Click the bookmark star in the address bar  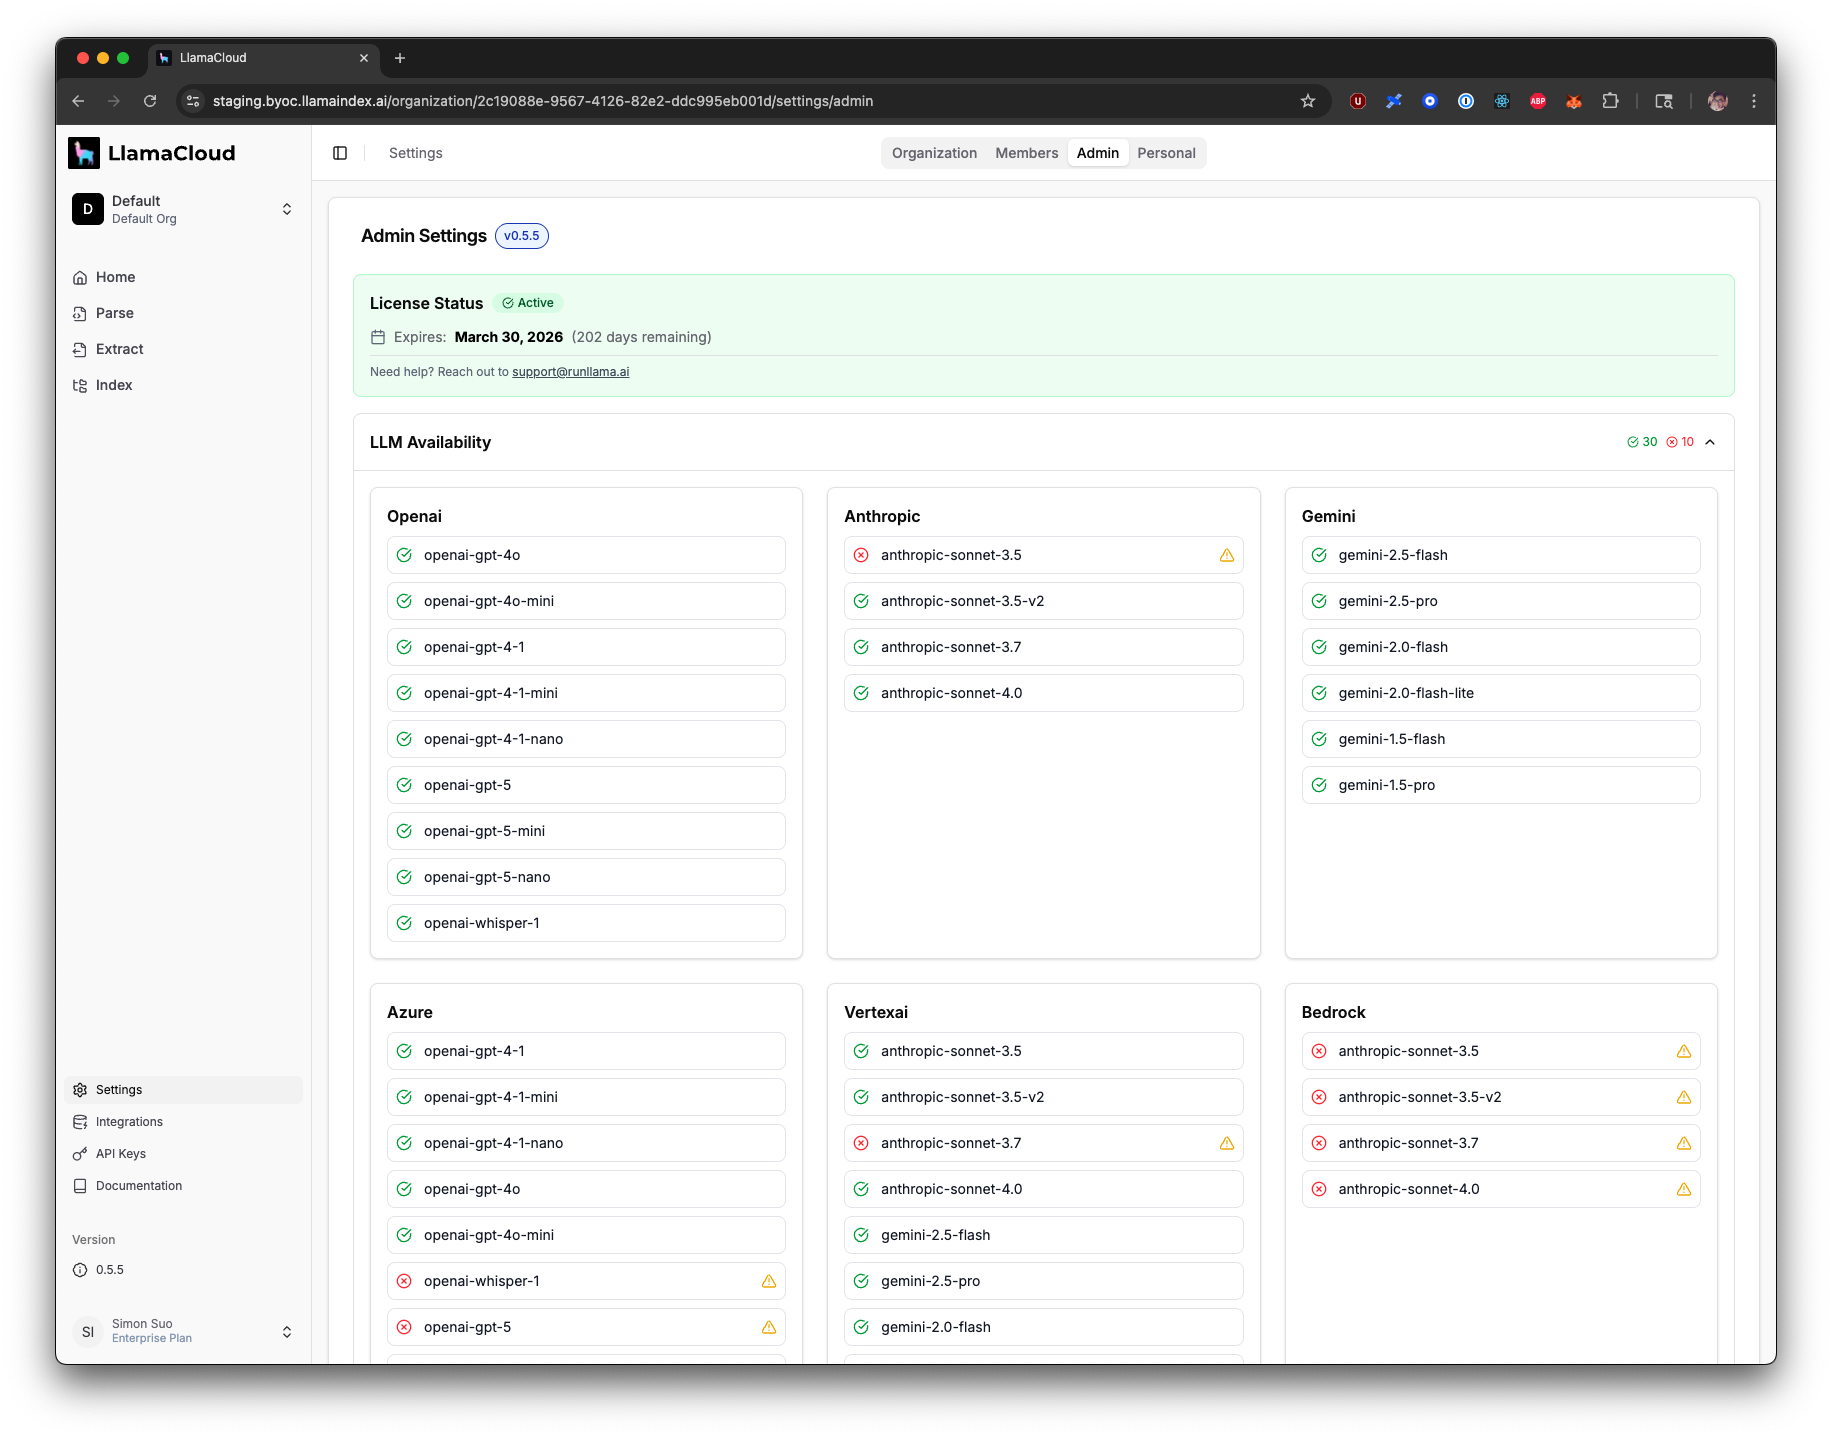point(1307,101)
